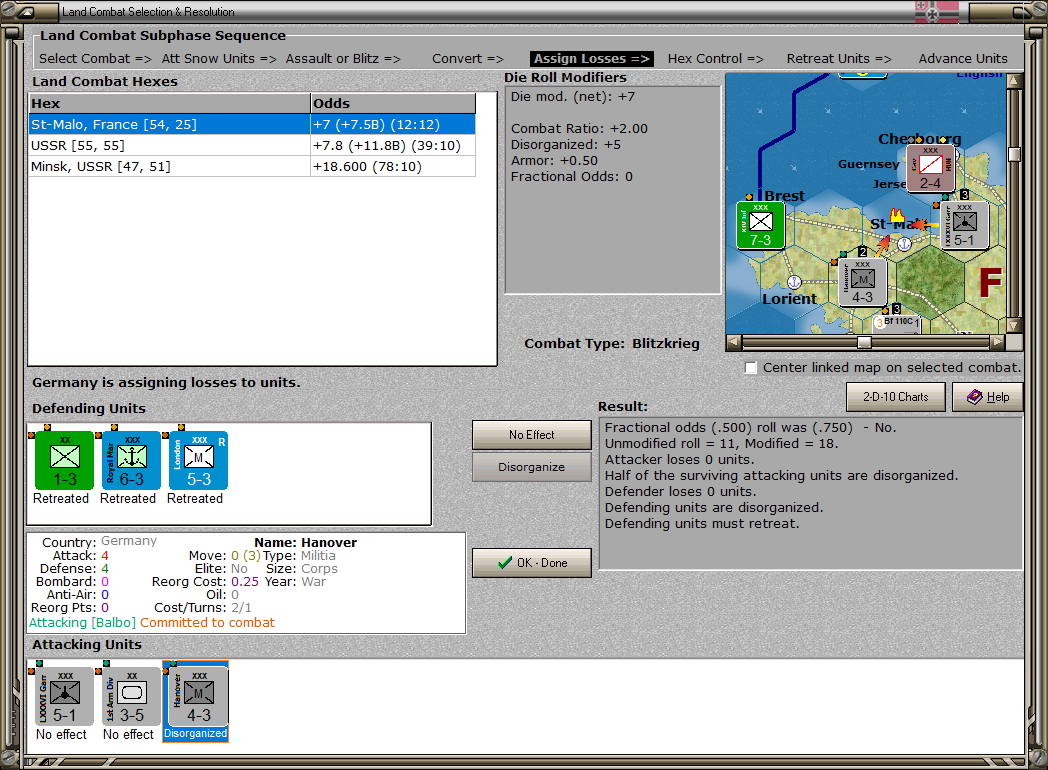This screenshot has width=1048, height=770.
Task: Open the Help button
Action: pyautogui.click(x=988, y=397)
